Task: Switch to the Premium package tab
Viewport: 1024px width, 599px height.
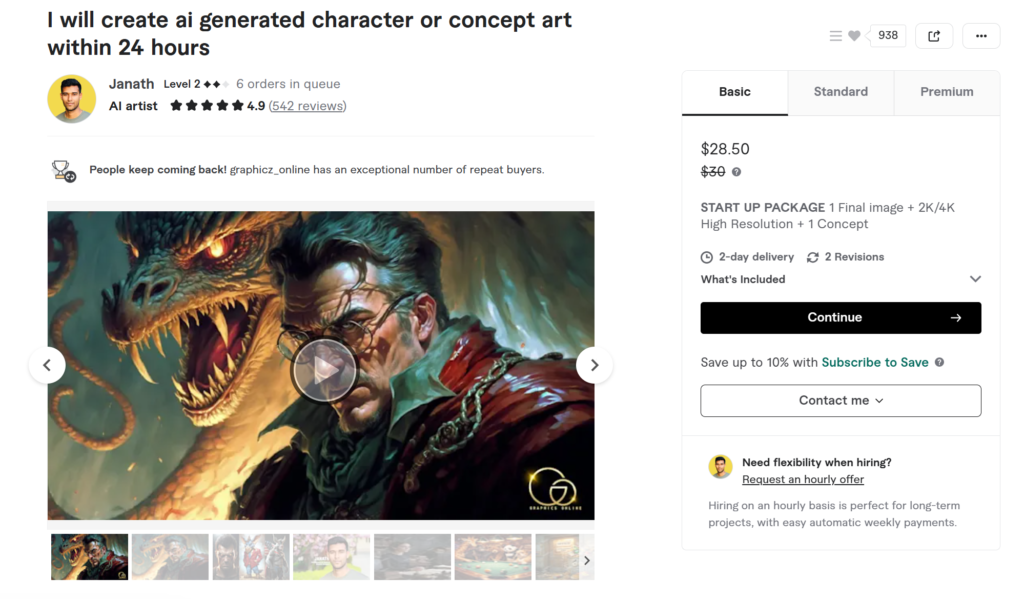Action: coord(946,91)
